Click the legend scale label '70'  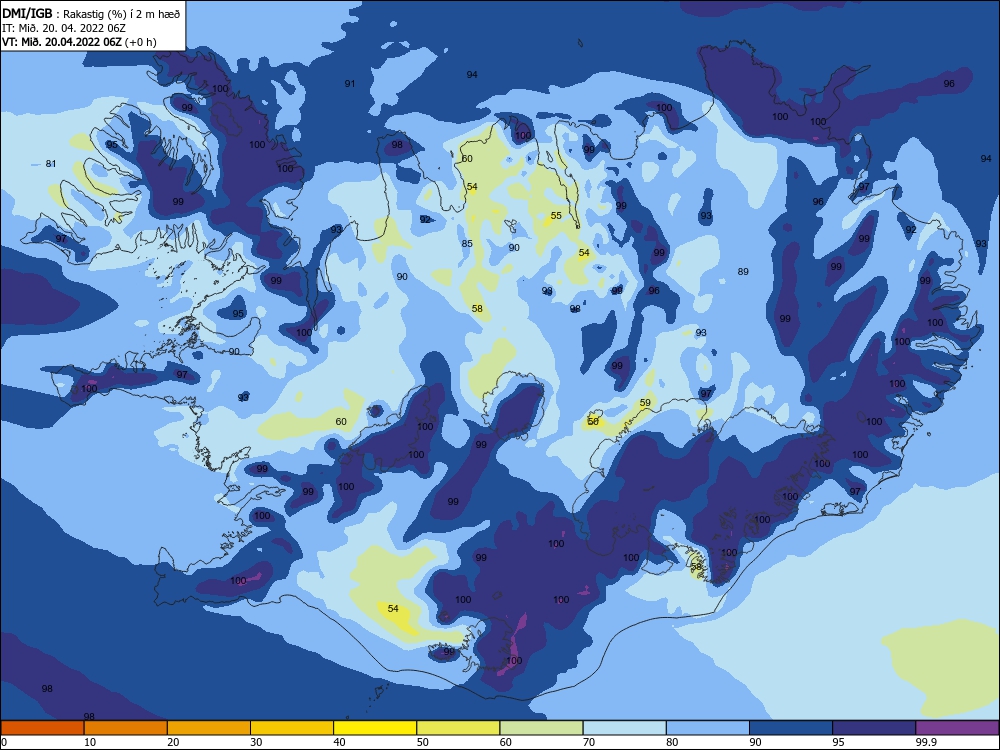589,742
